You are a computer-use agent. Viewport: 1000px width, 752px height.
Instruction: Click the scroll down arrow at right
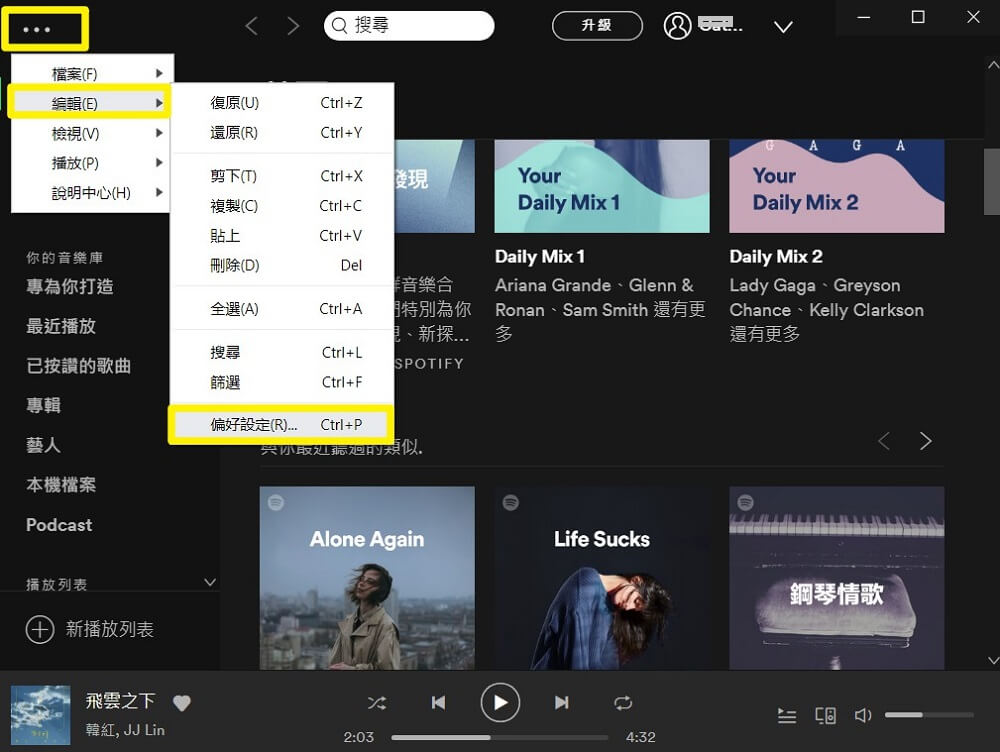(993, 660)
